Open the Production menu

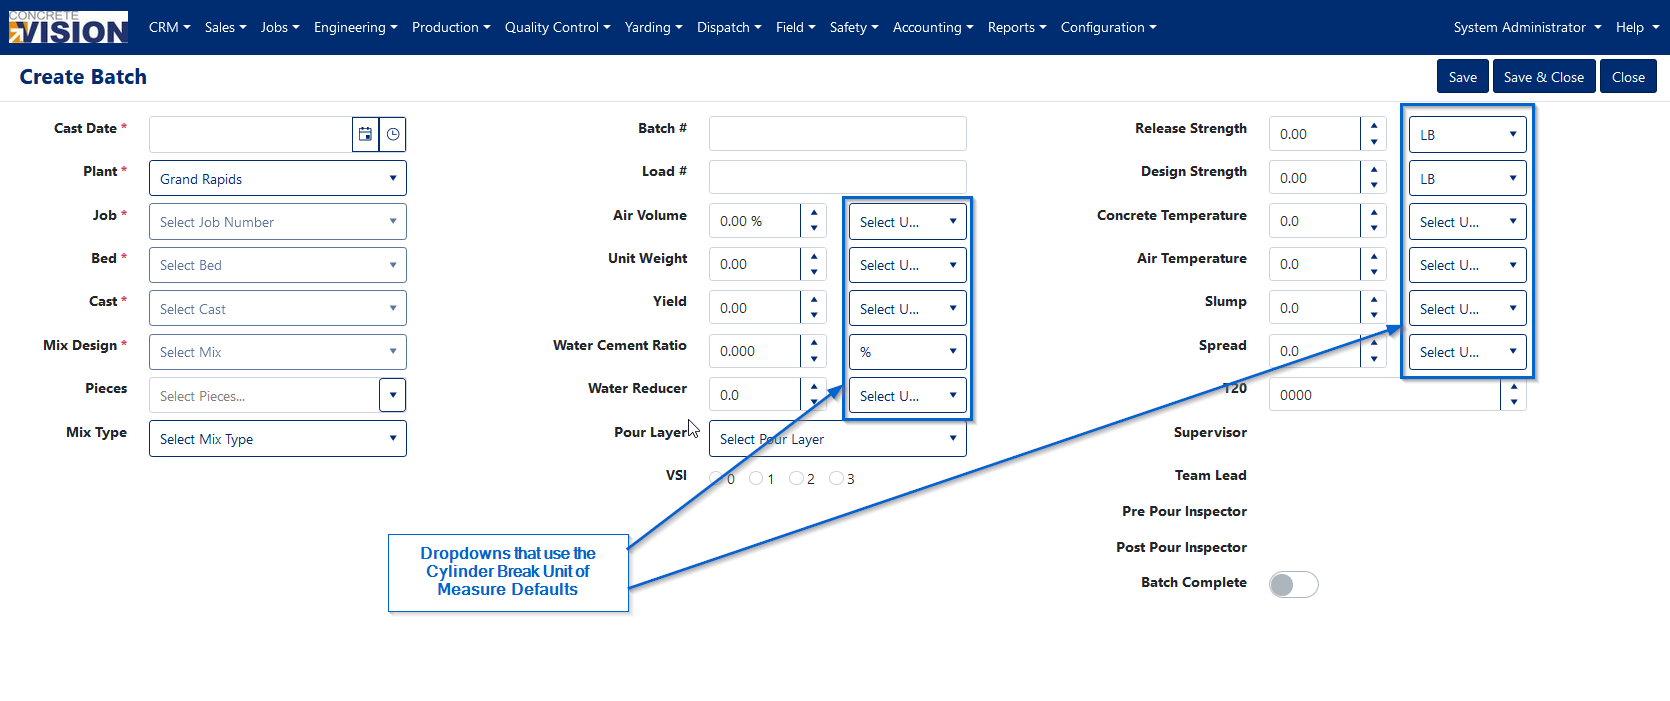tap(451, 27)
